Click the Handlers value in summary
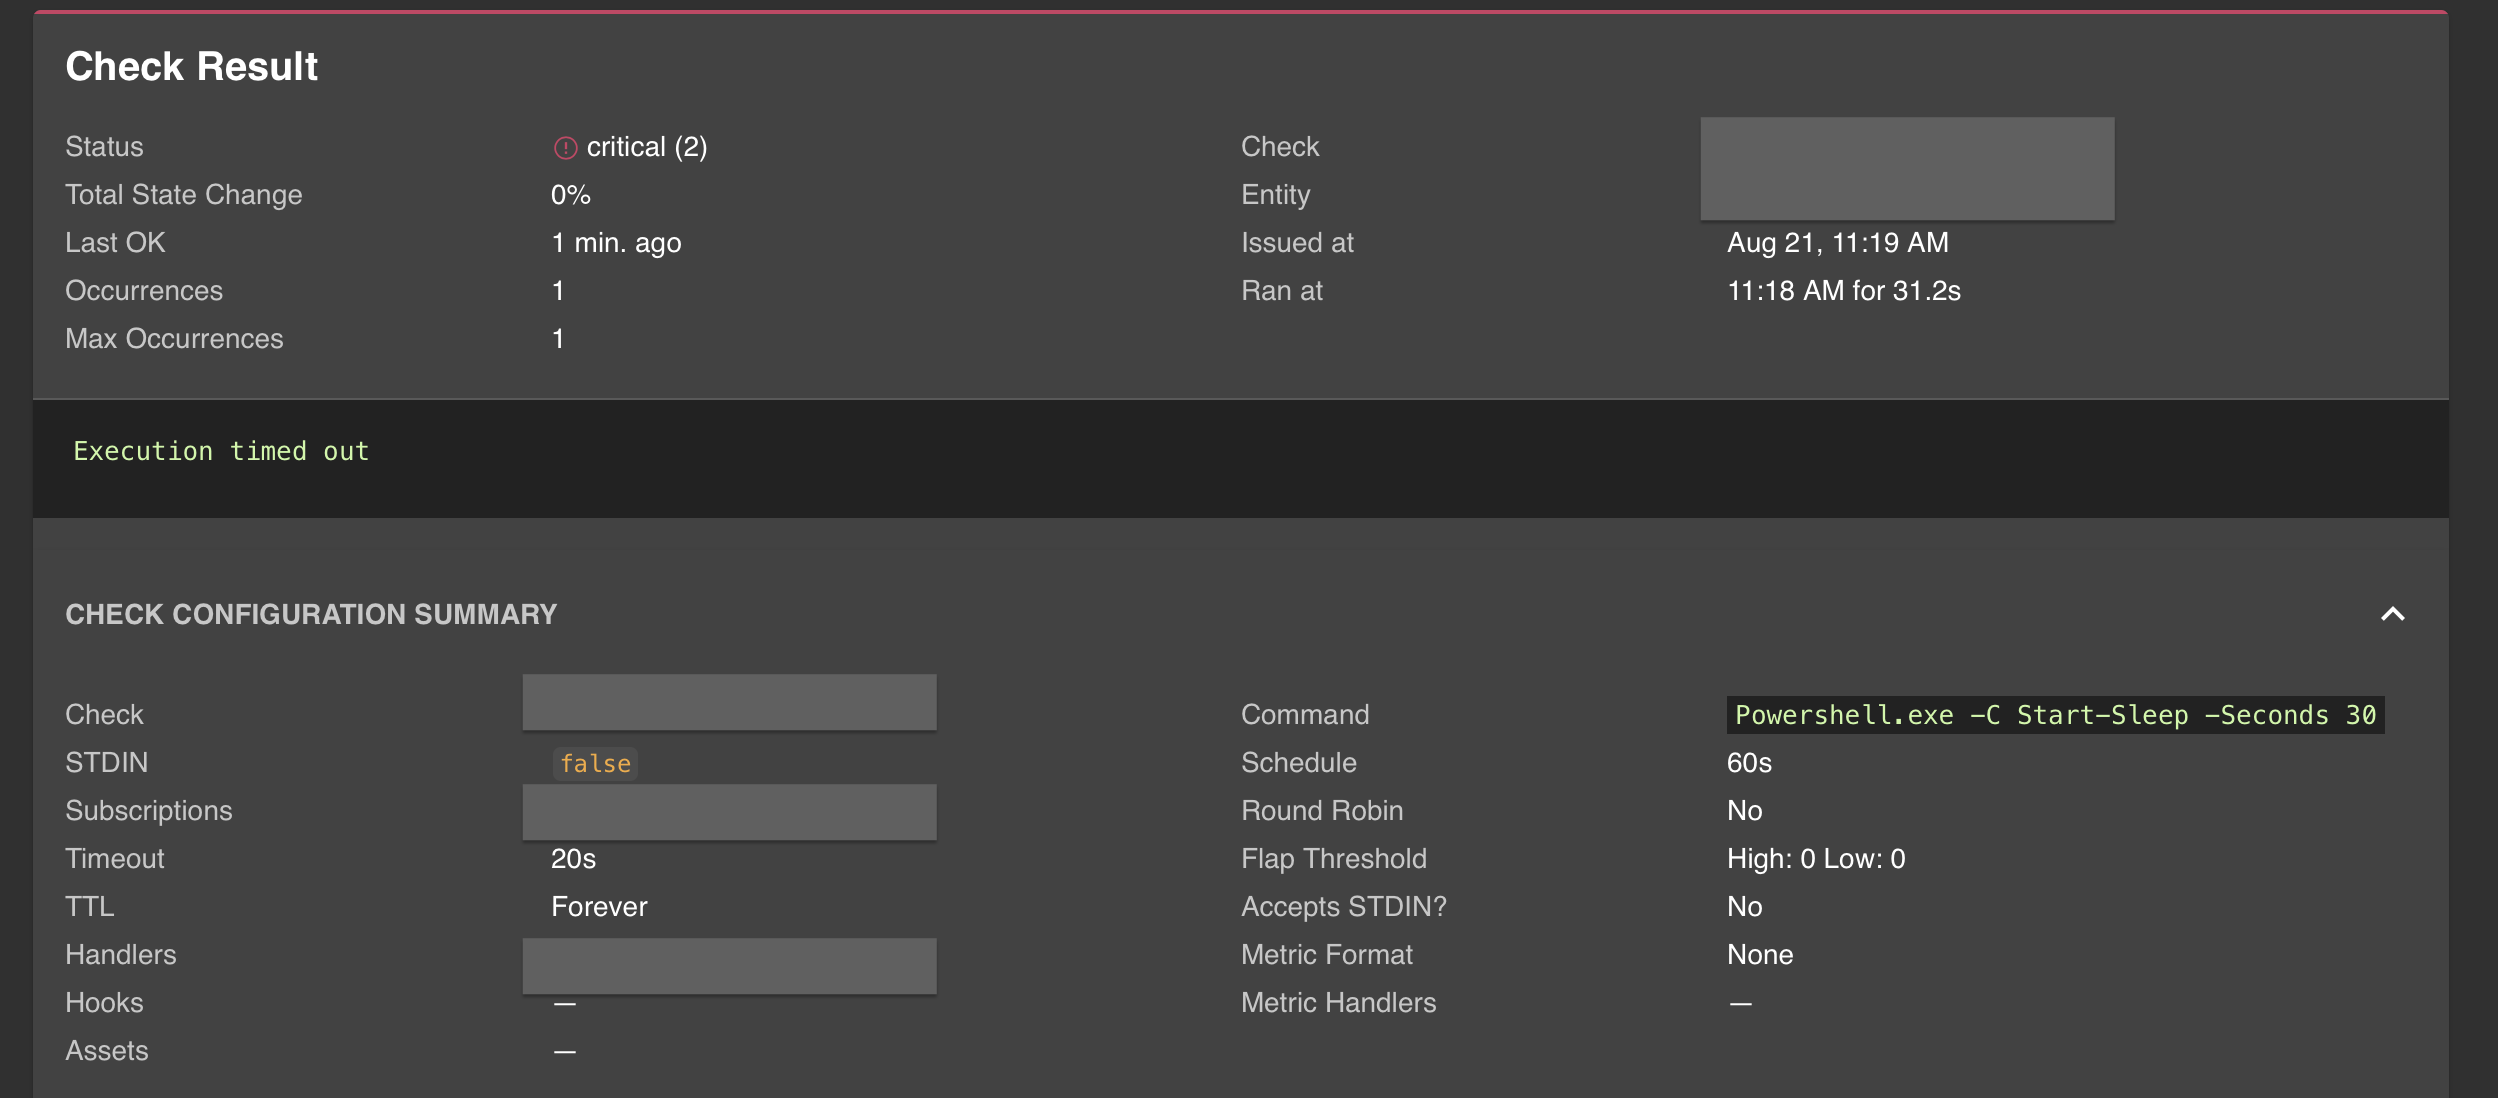Viewport: 2498px width, 1098px height. (728, 965)
